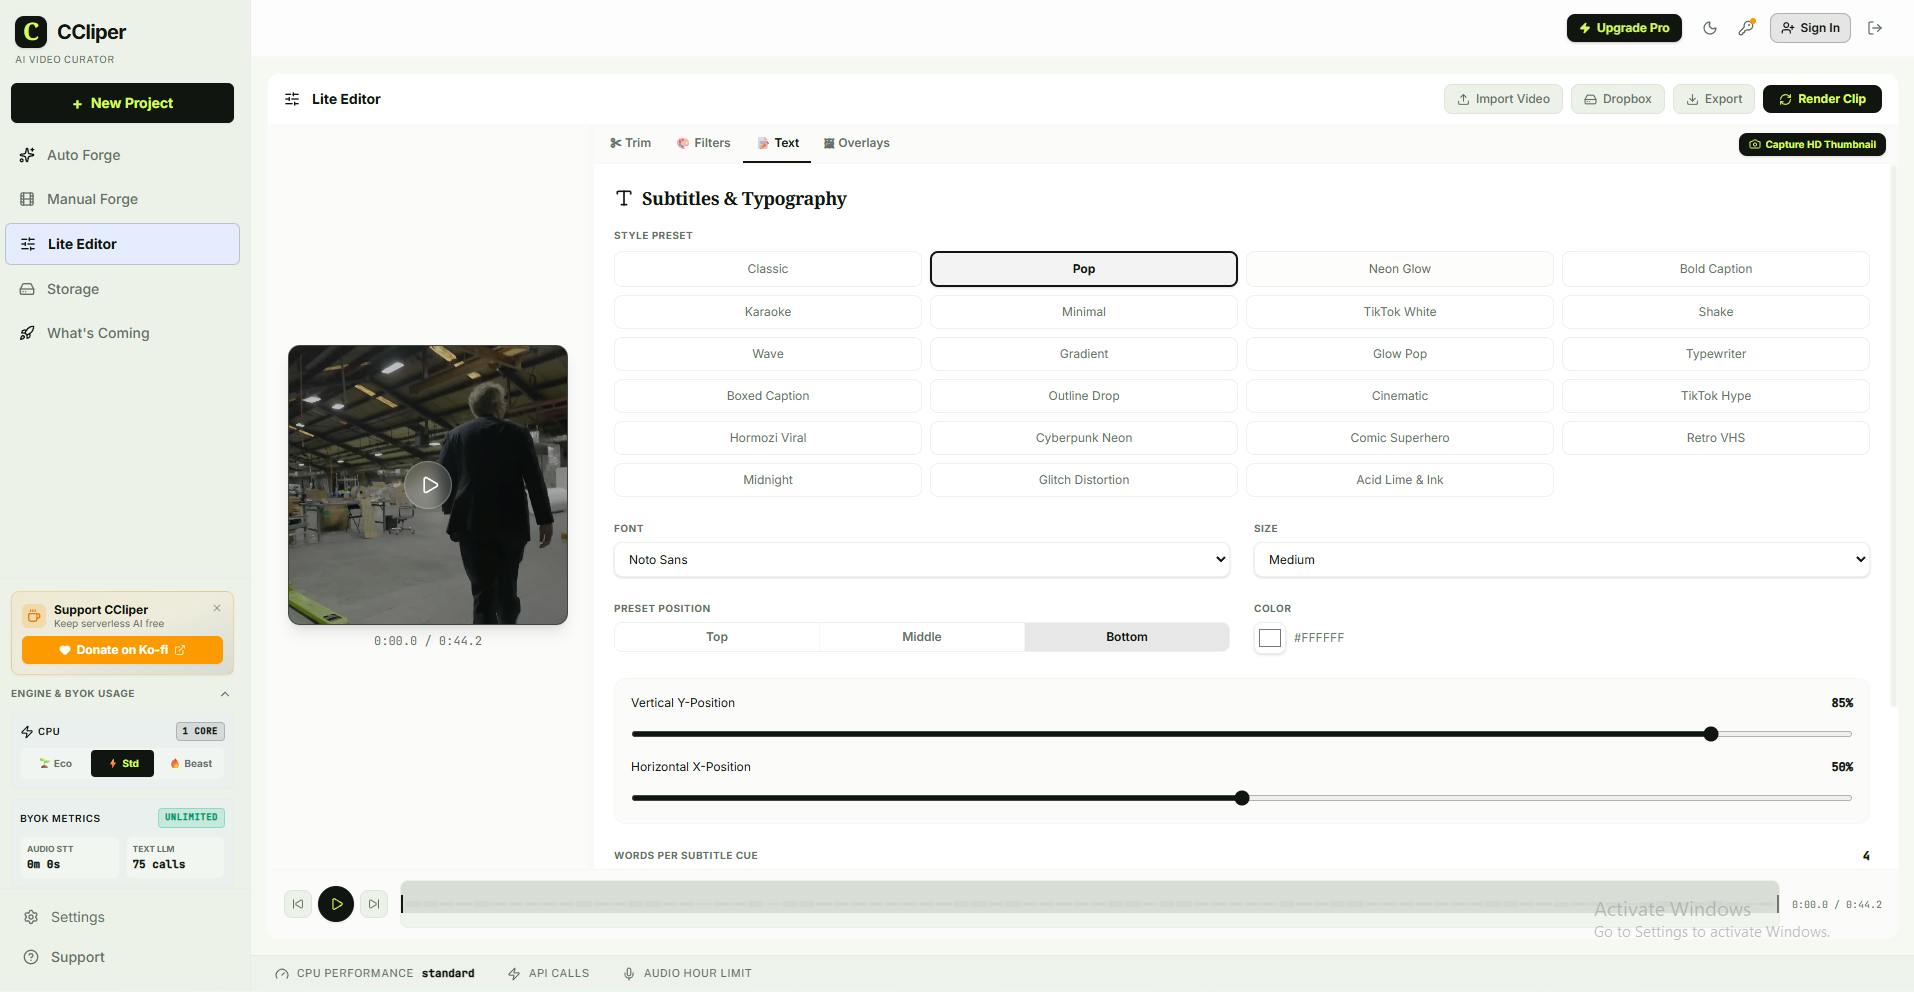1914x992 pixels.
Task: Open Auto Forge in sidebar
Action: pos(122,155)
